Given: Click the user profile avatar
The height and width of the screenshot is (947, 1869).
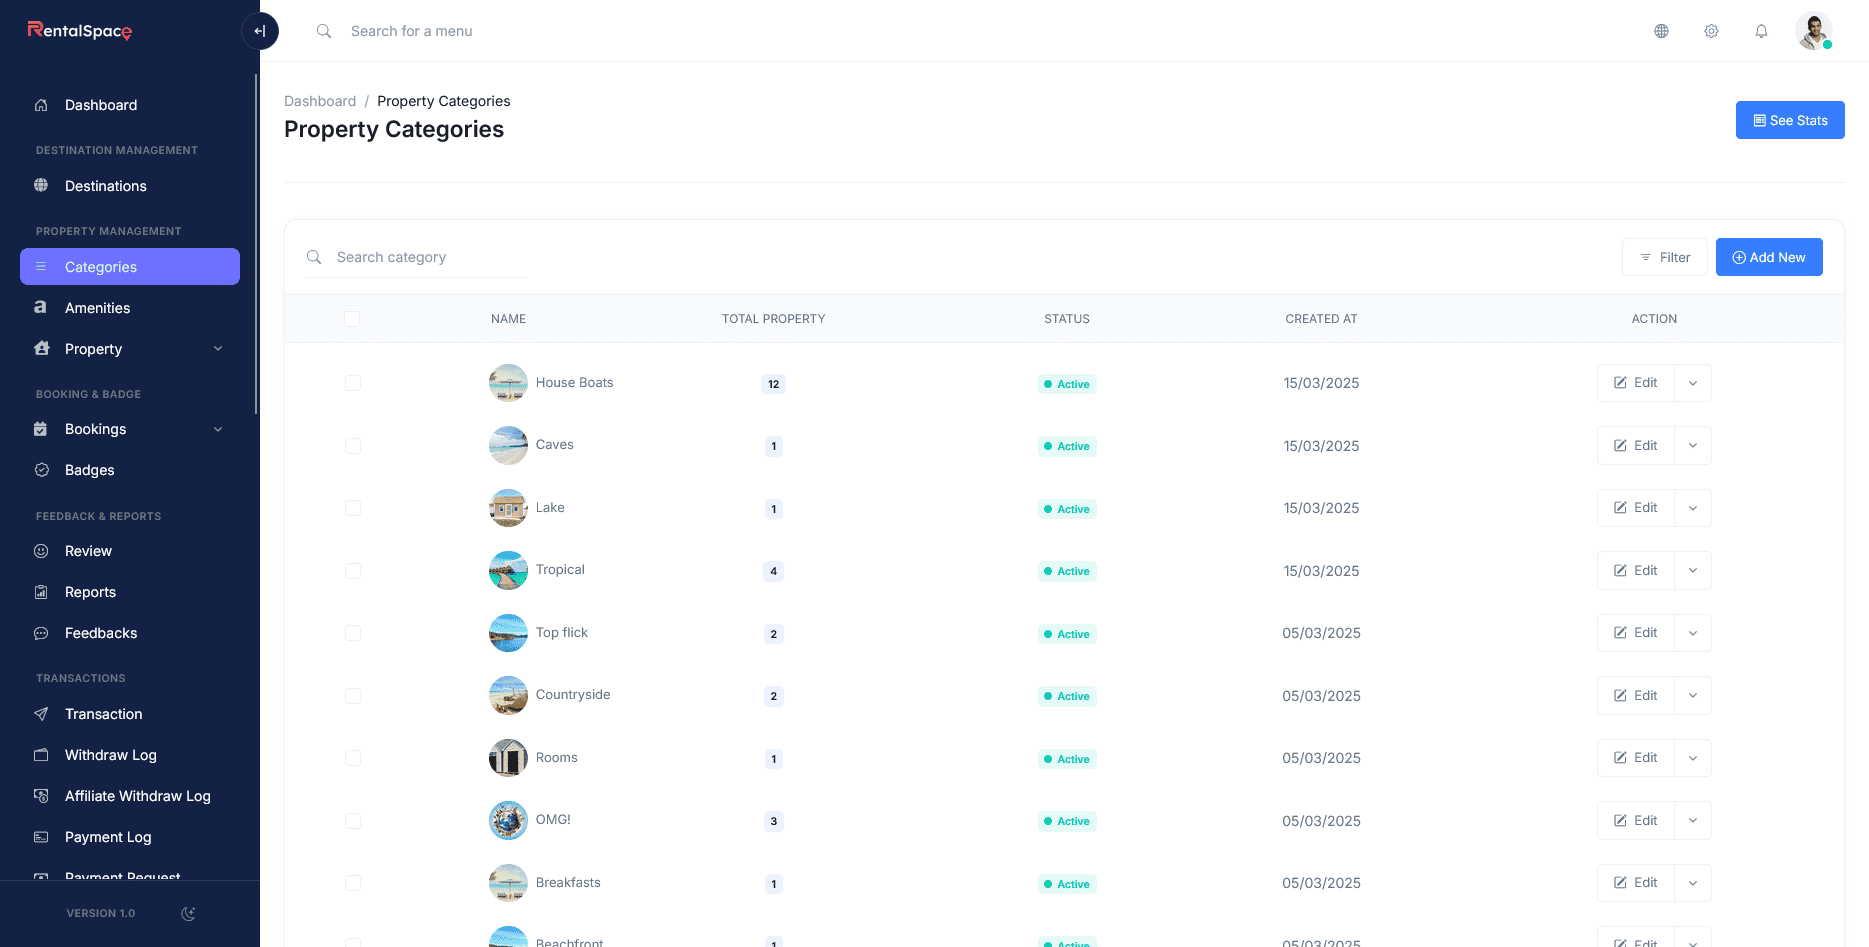Looking at the screenshot, I should coord(1812,31).
